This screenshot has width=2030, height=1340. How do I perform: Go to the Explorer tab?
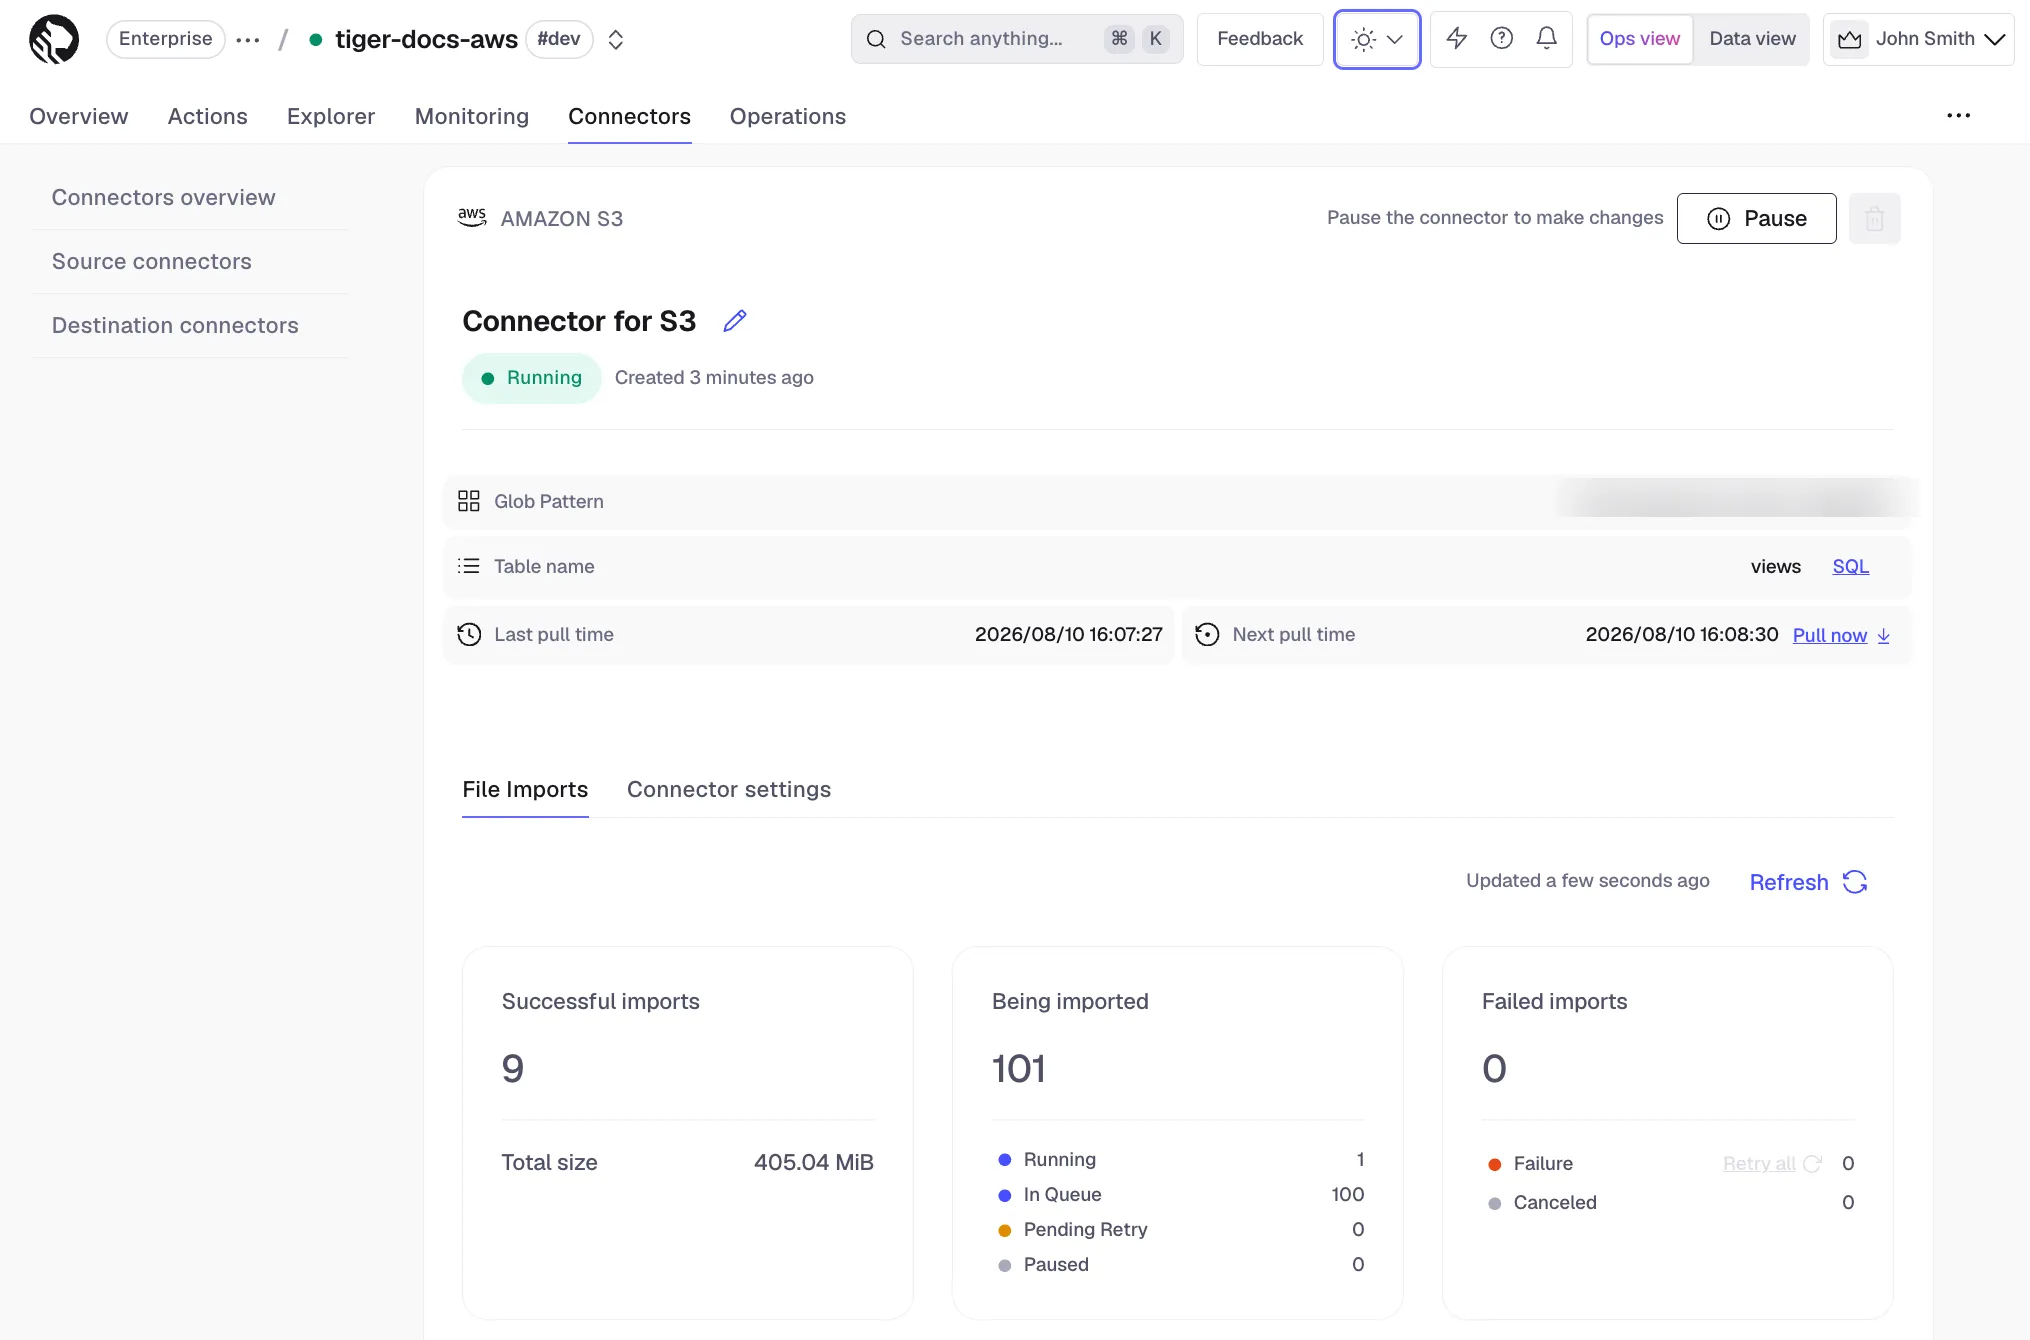point(331,116)
